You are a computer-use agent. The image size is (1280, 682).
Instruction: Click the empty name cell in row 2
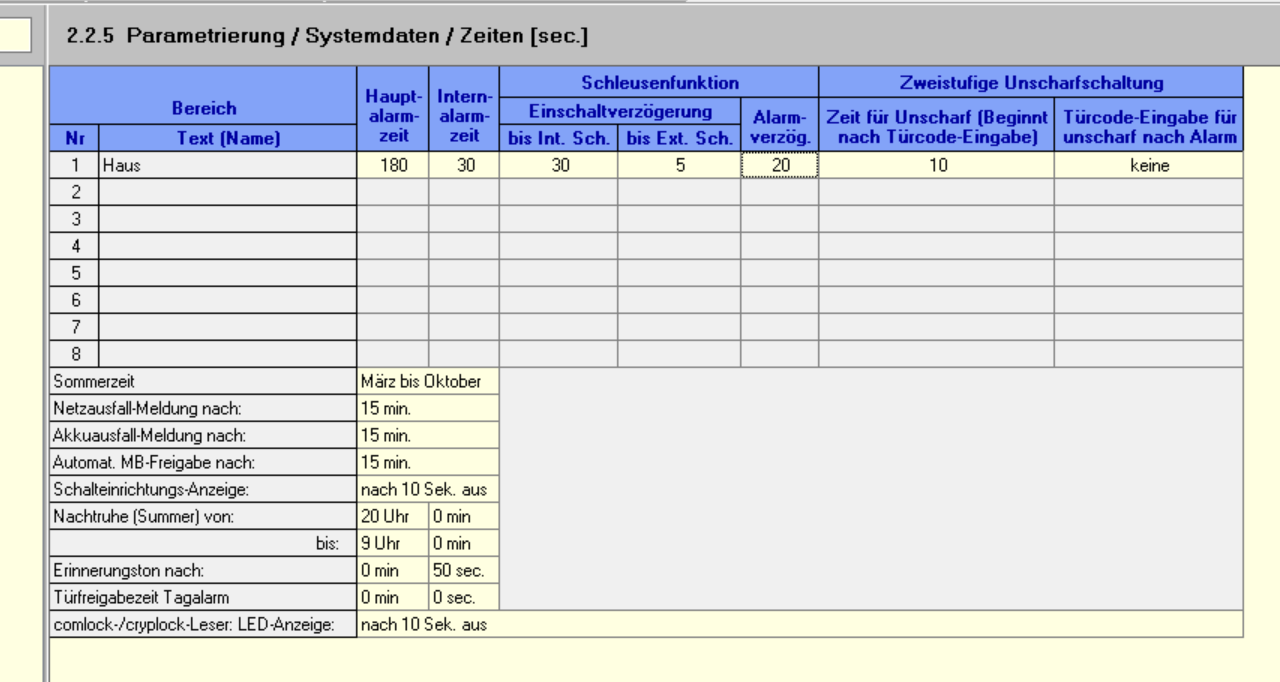(x=227, y=193)
